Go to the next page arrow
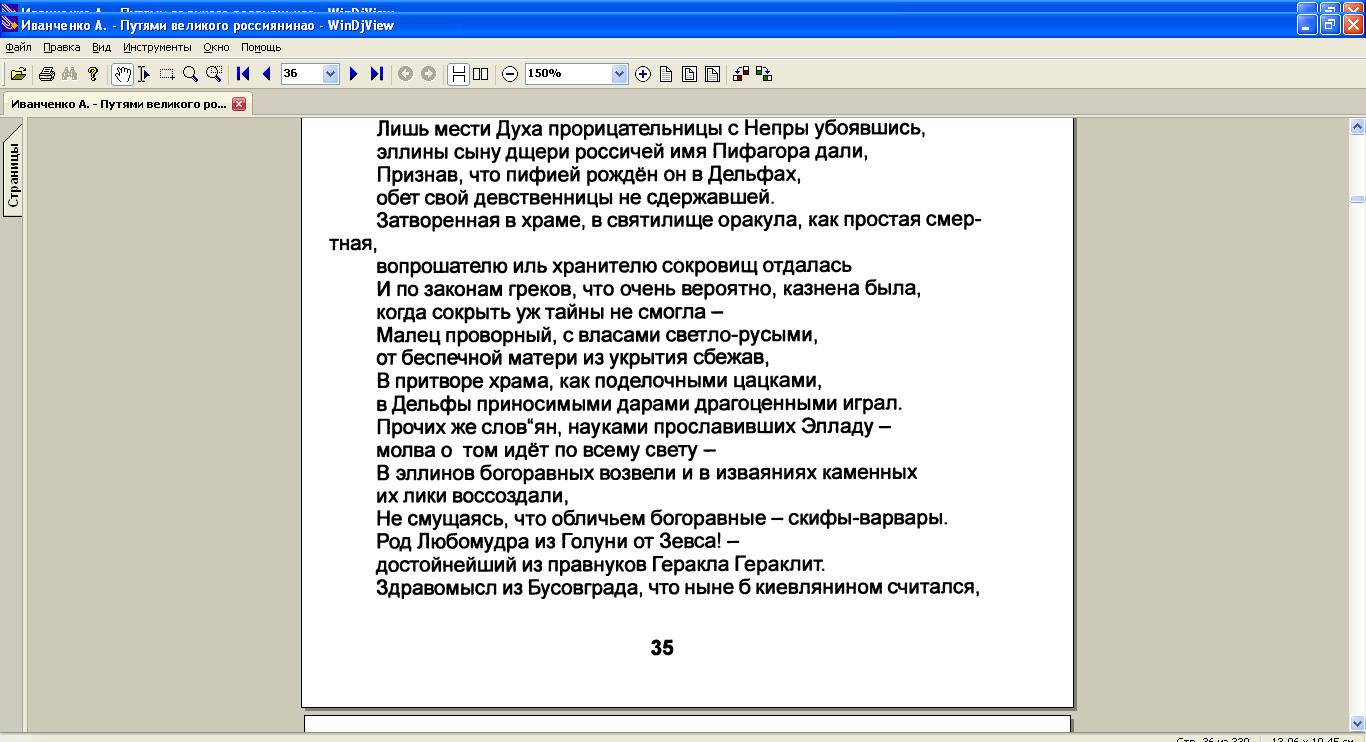 (x=353, y=74)
